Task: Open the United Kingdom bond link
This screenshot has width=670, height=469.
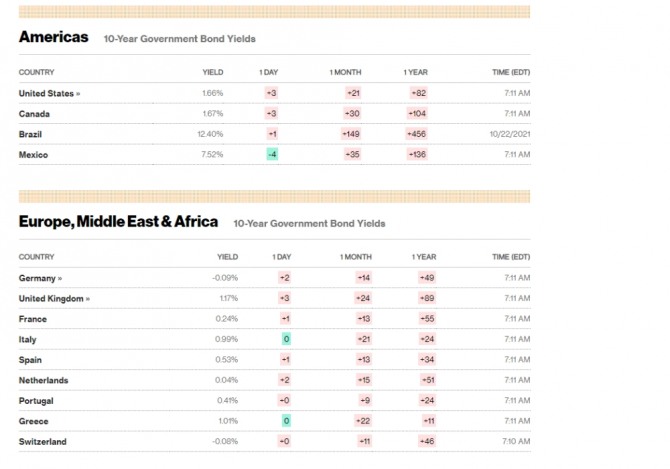Action: pyautogui.click(x=52, y=298)
